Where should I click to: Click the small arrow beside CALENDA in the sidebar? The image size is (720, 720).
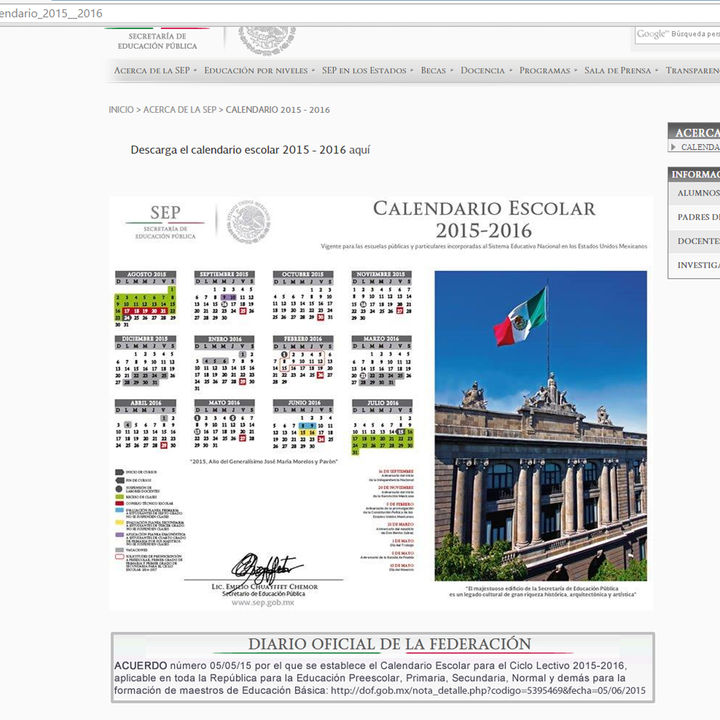click(674, 147)
